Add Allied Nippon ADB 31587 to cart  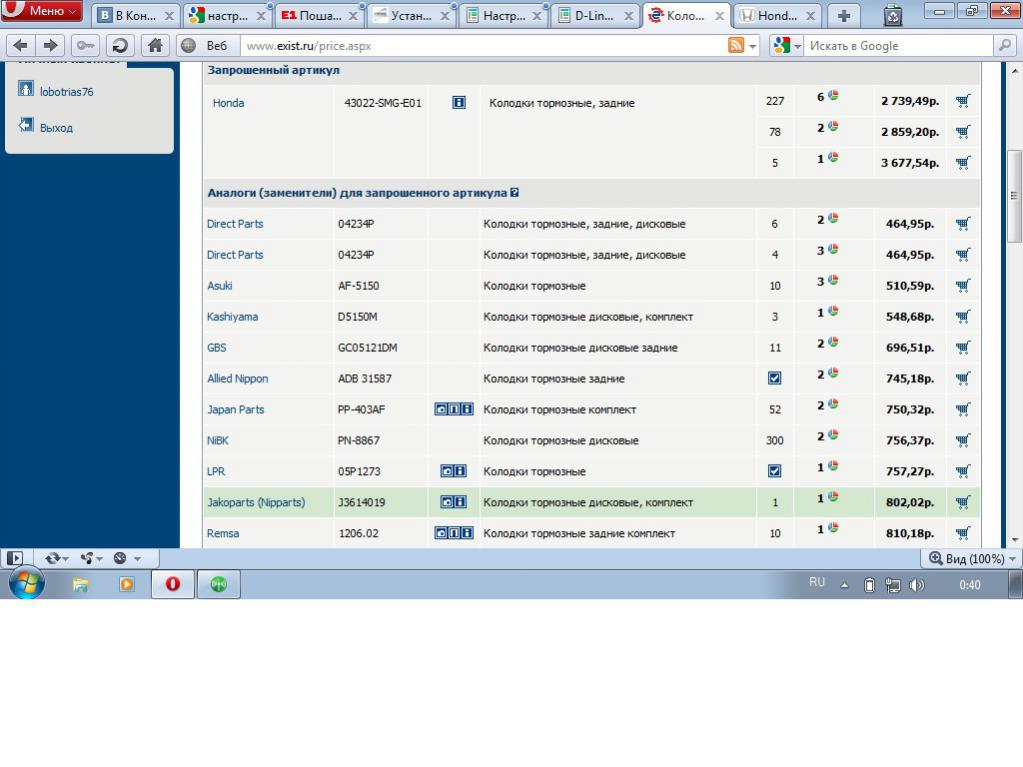(963, 378)
